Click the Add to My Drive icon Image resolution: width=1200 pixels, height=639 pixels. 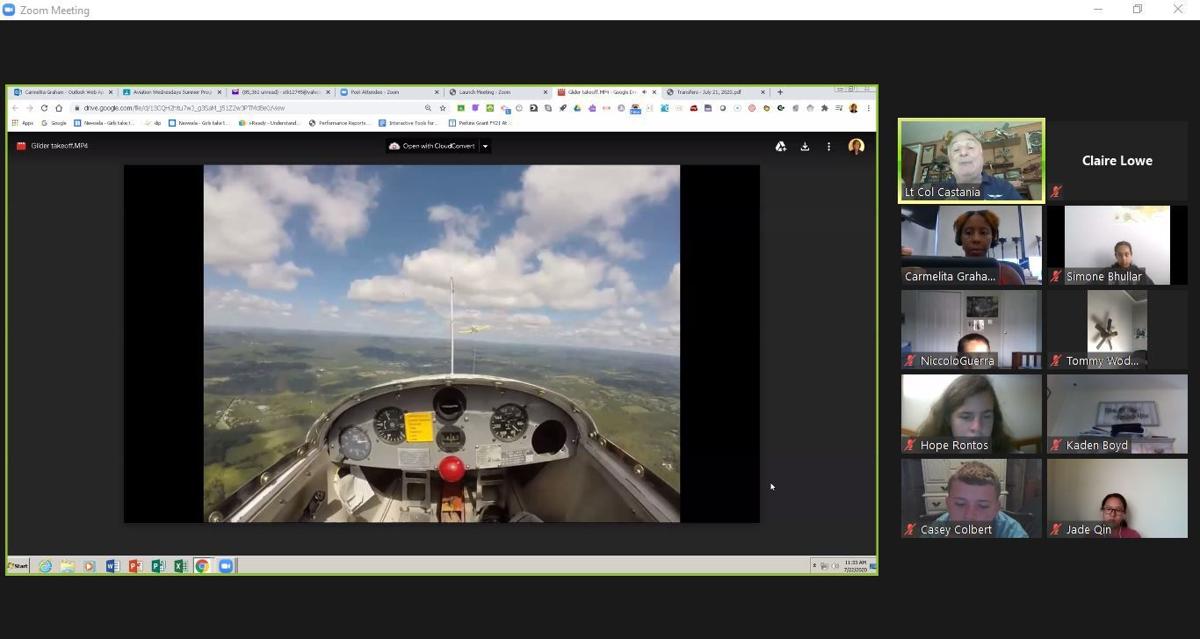coord(781,146)
